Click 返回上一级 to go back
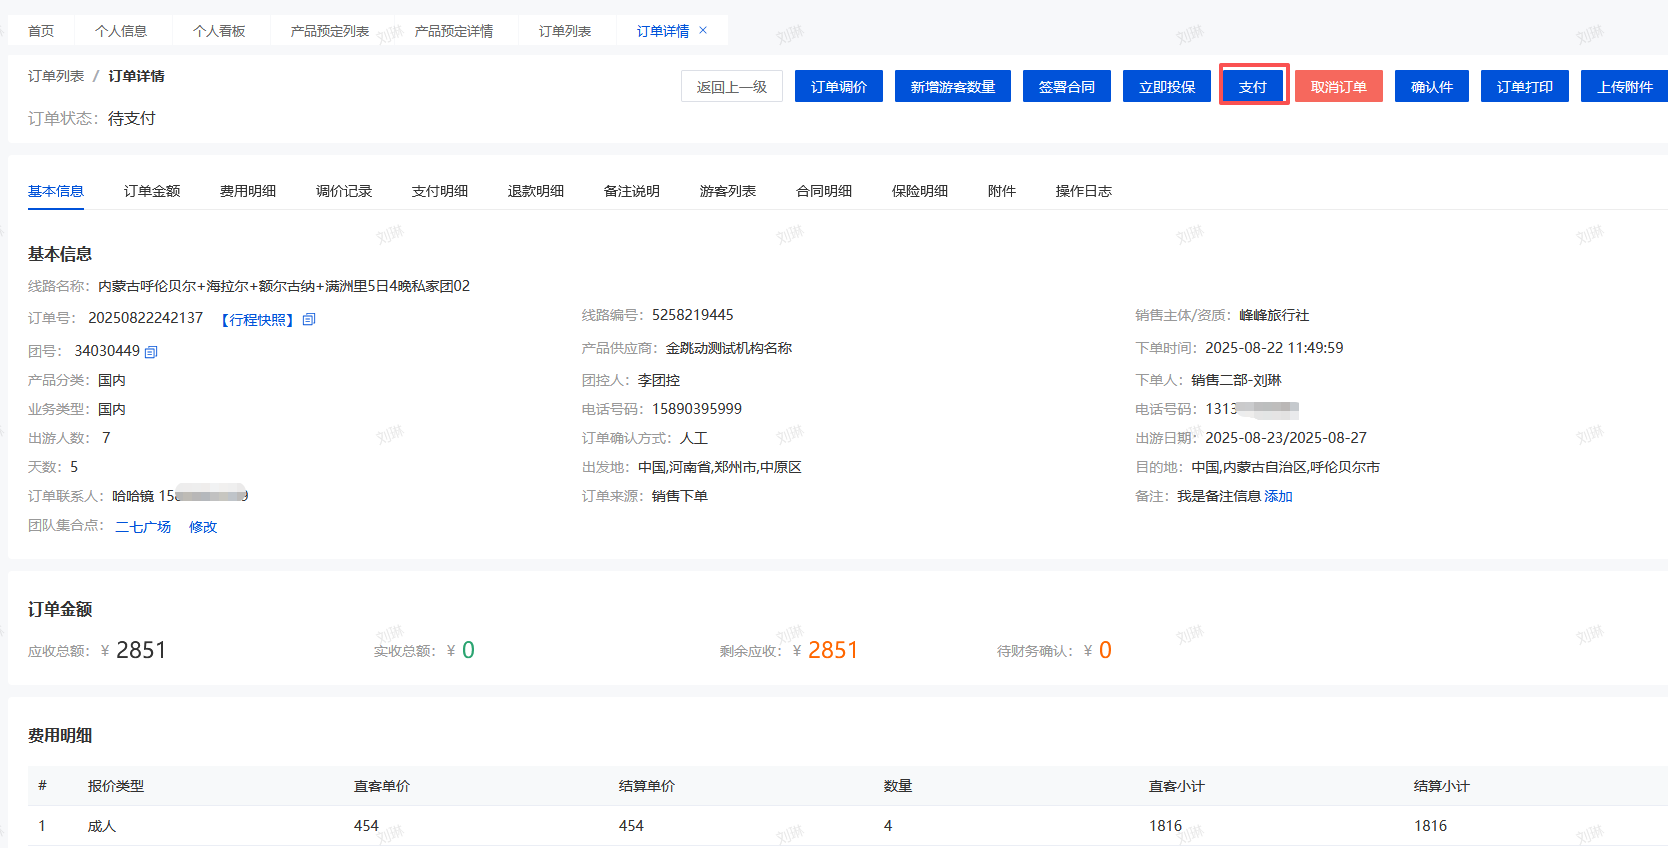This screenshot has width=1668, height=848. coord(731,87)
